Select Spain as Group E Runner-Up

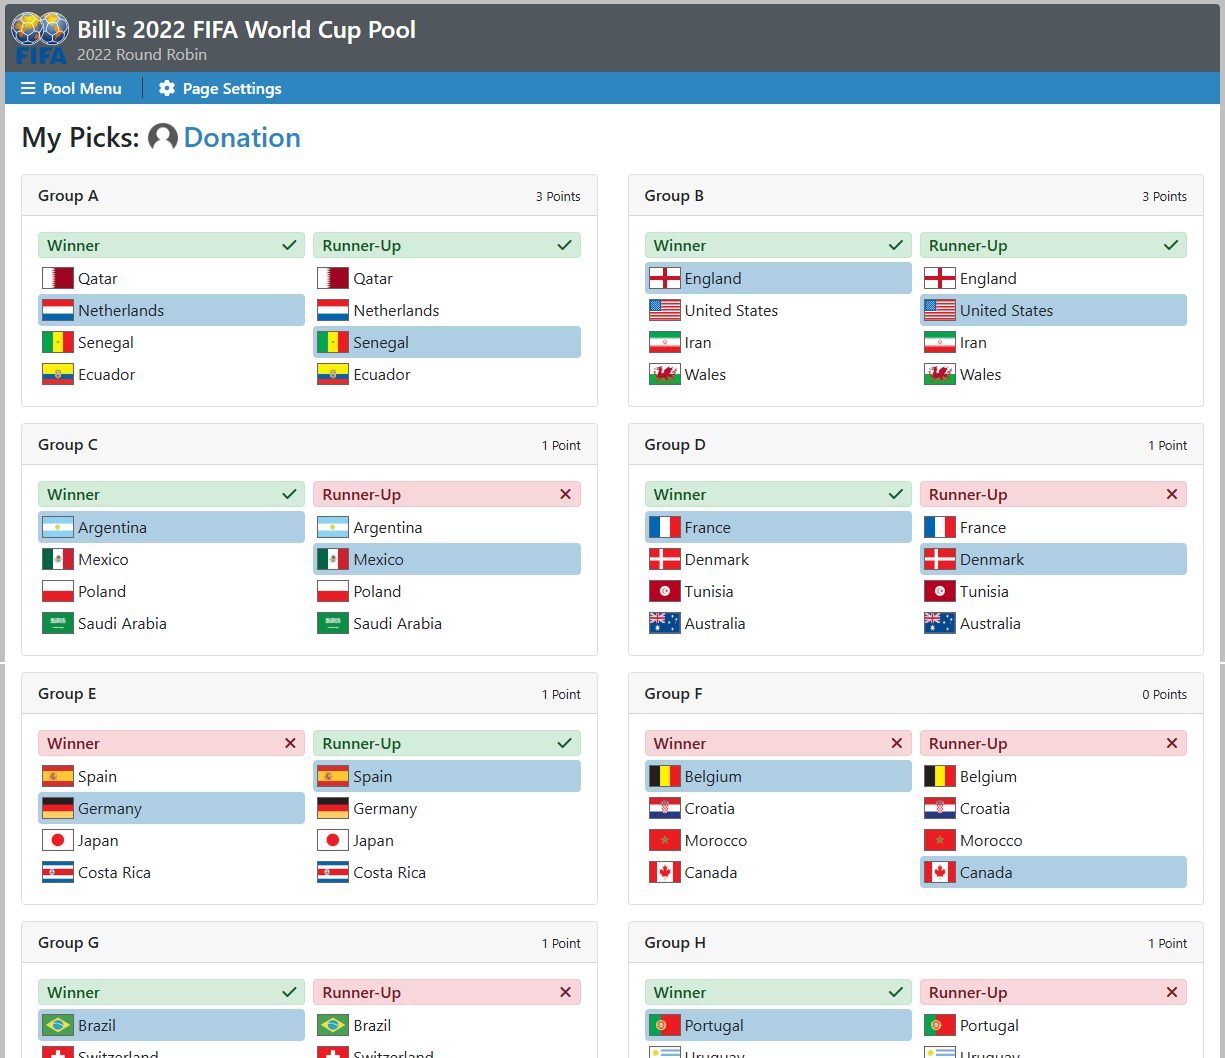click(447, 776)
